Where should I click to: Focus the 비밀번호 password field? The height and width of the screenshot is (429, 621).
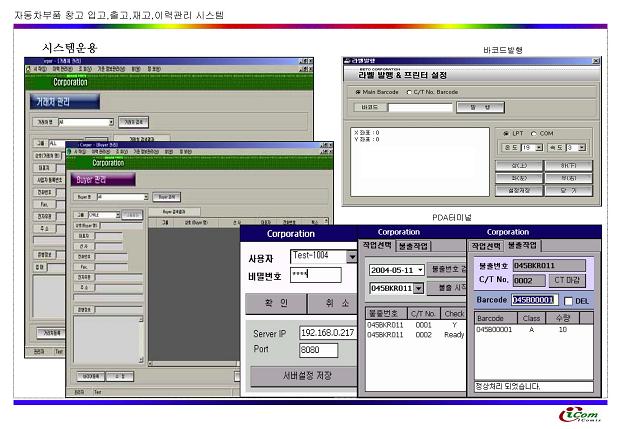click(x=315, y=274)
